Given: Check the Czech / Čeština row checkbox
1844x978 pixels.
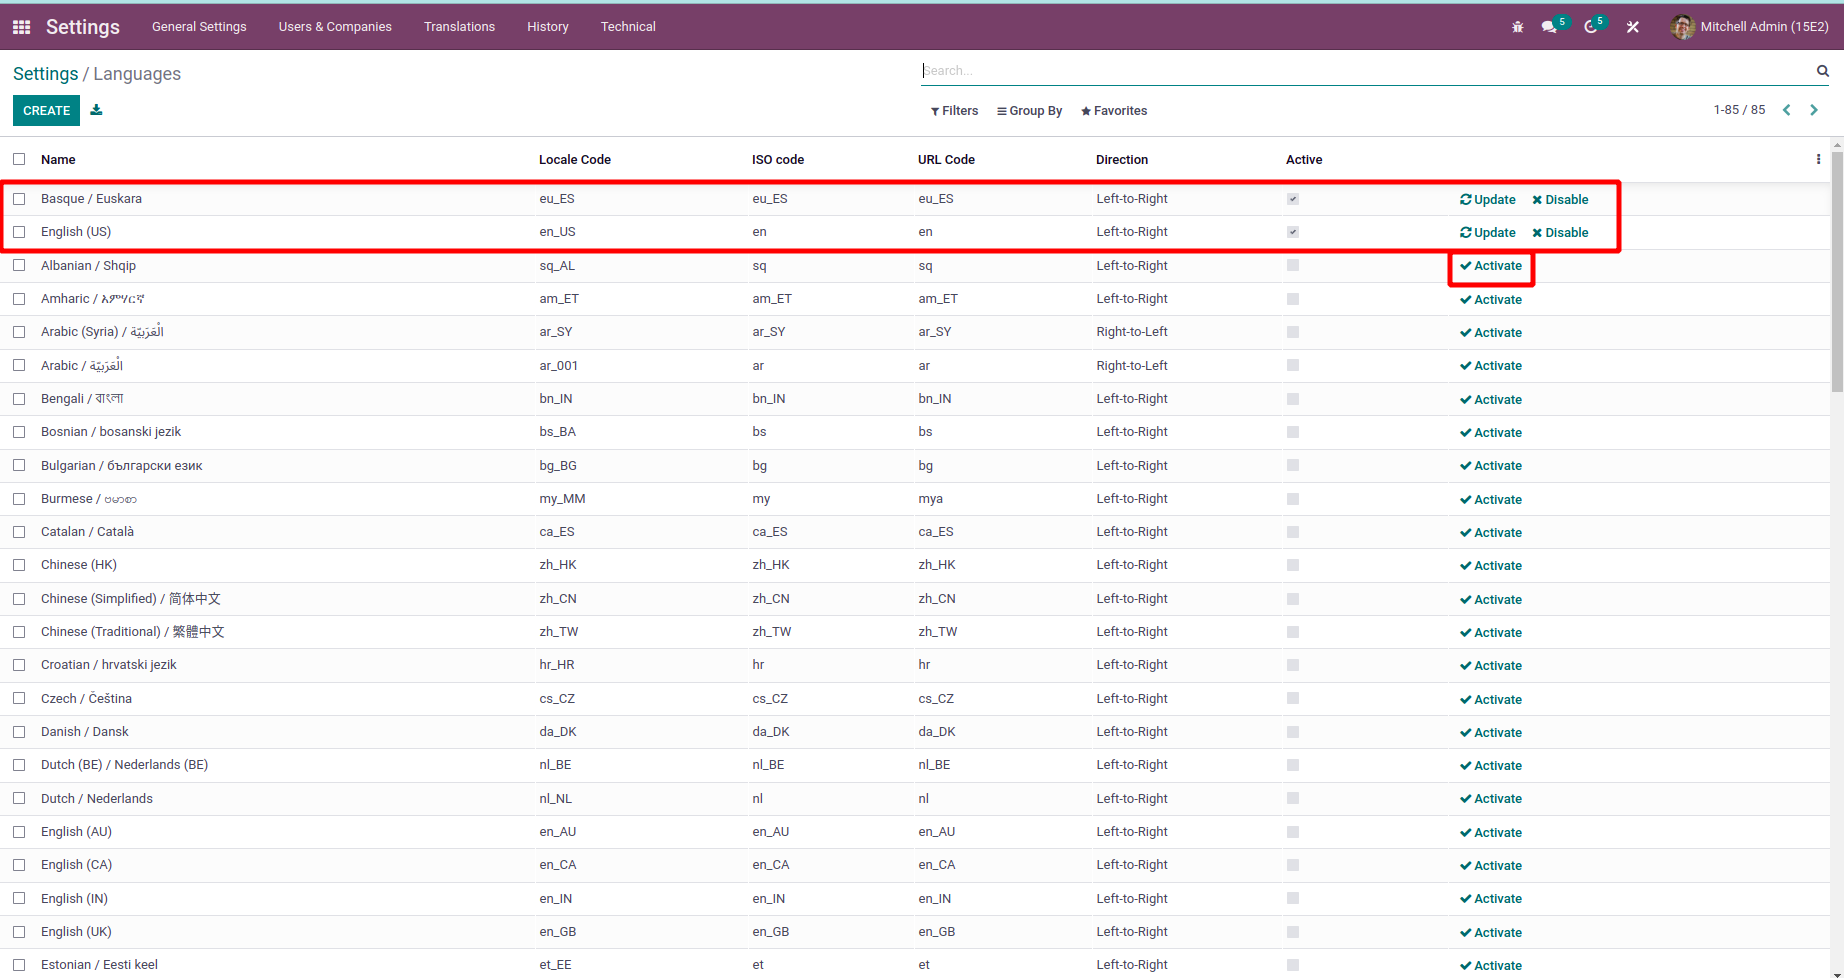Looking at the screenshot, I should coord(19,698).
